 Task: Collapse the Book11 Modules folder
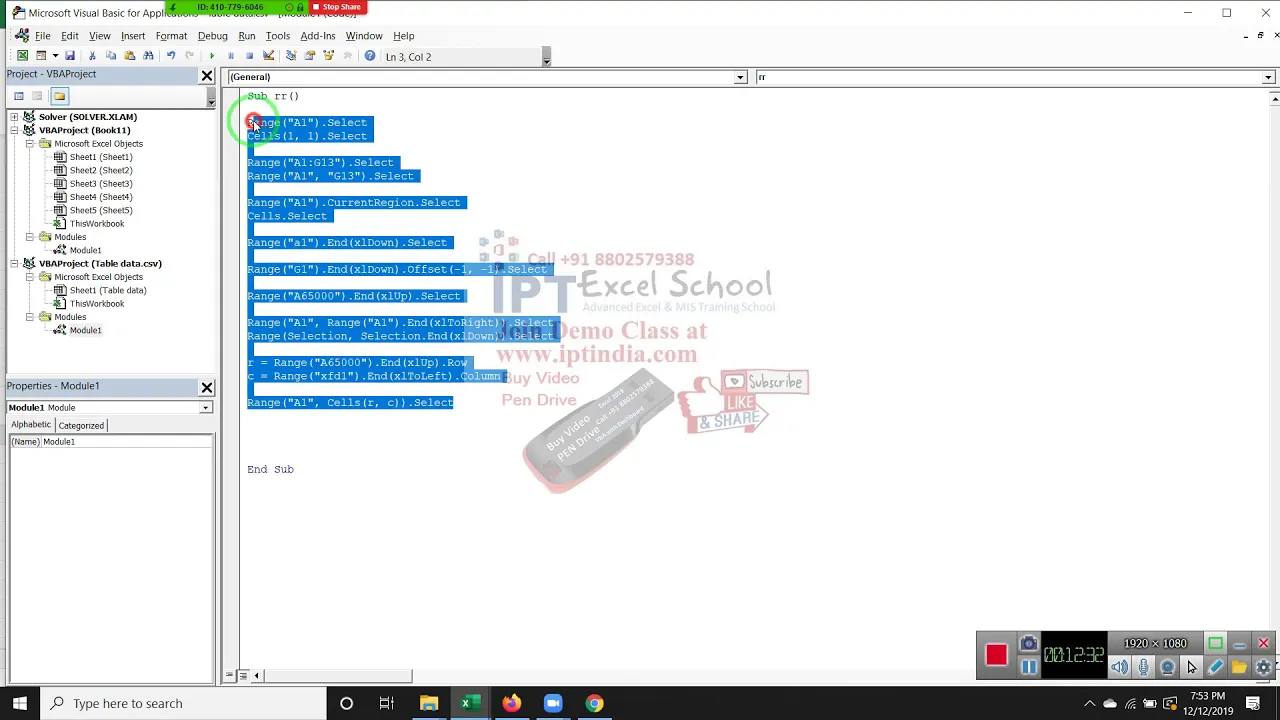(30, 237)
